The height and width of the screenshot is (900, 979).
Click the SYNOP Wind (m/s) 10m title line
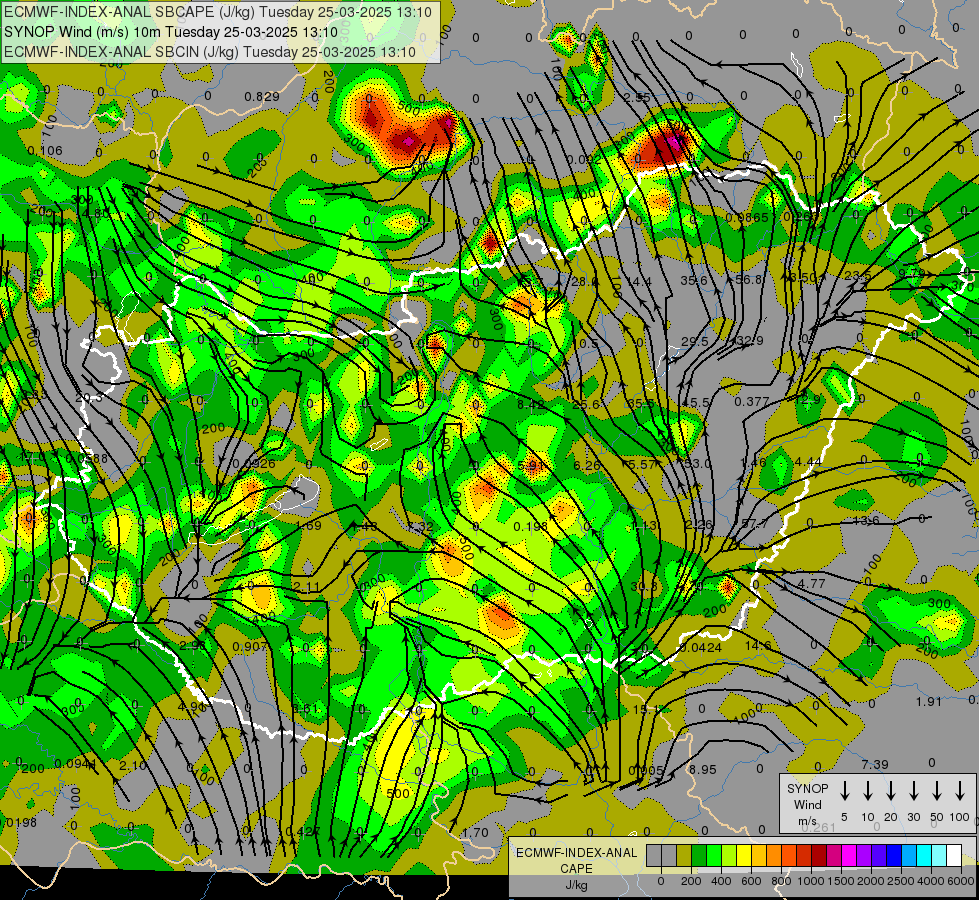[170, 32]
